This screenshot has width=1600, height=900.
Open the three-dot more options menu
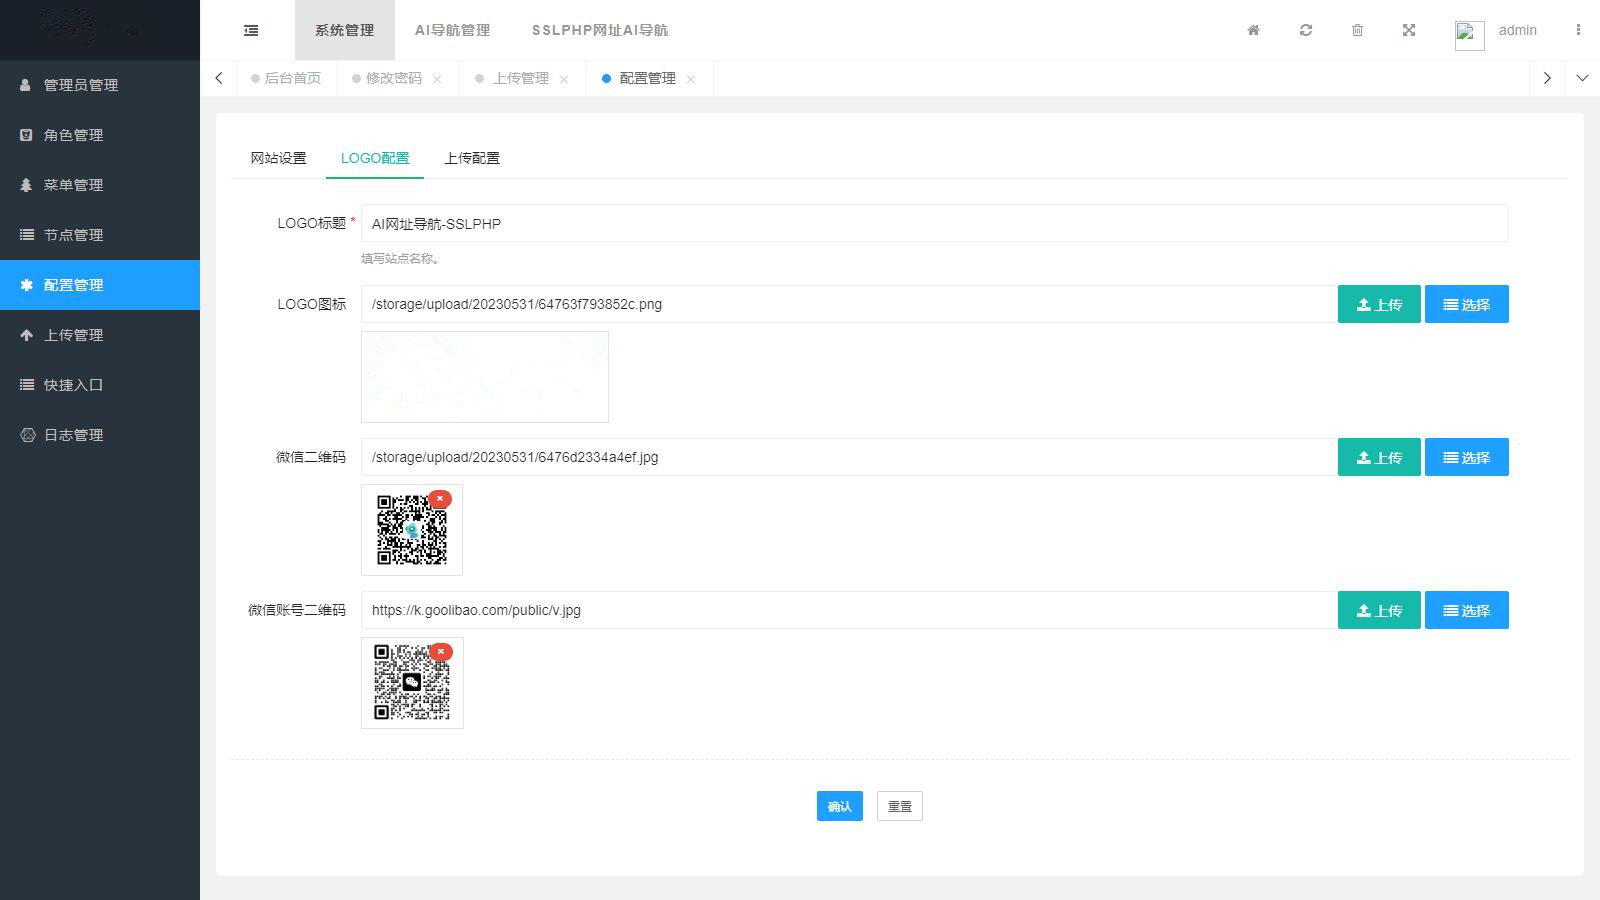[1578, 30]
